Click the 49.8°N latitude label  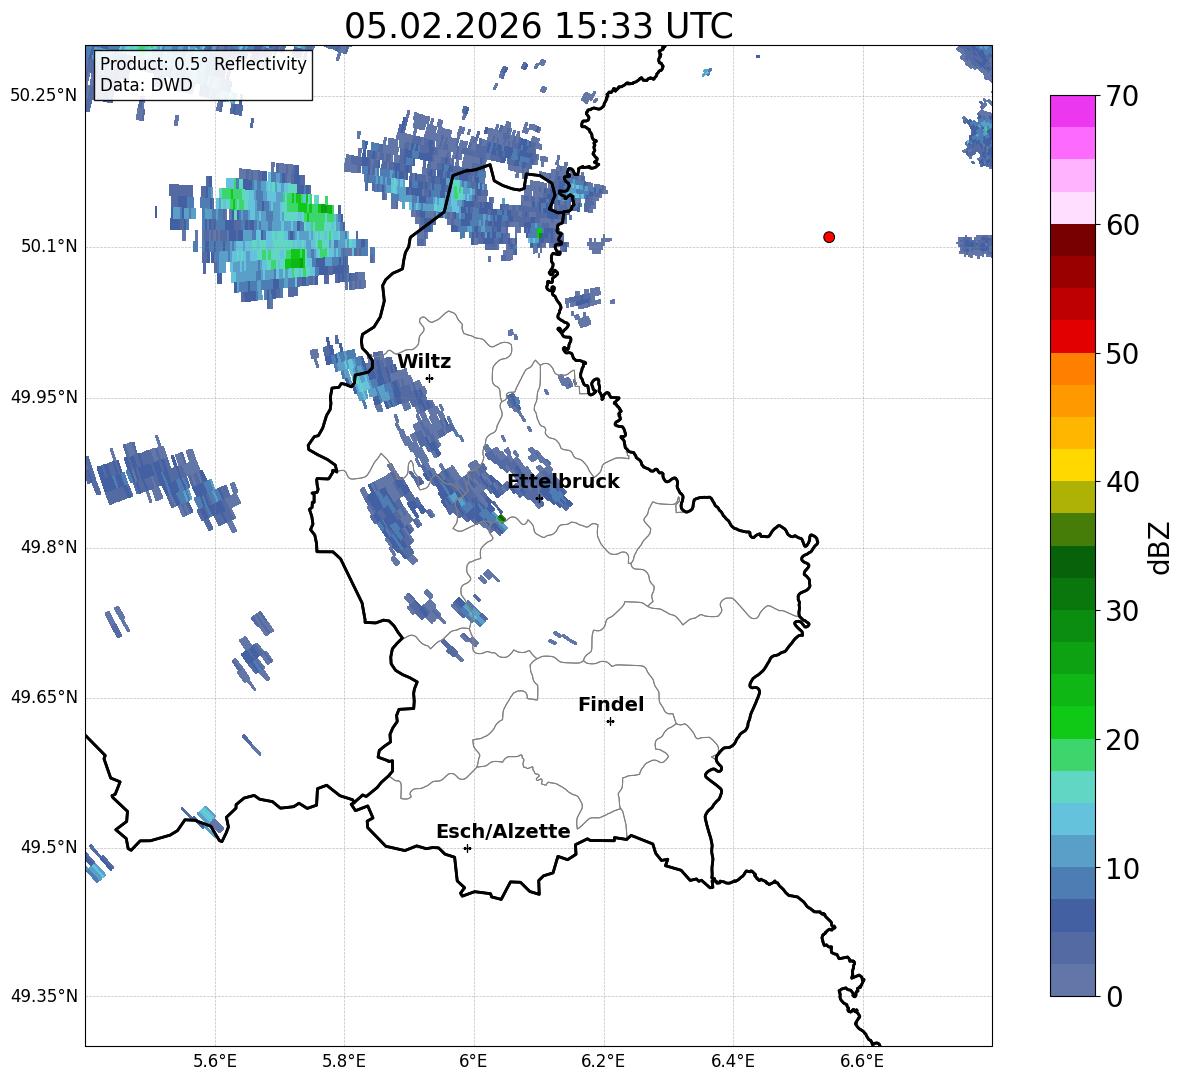[x=49, y=547]
